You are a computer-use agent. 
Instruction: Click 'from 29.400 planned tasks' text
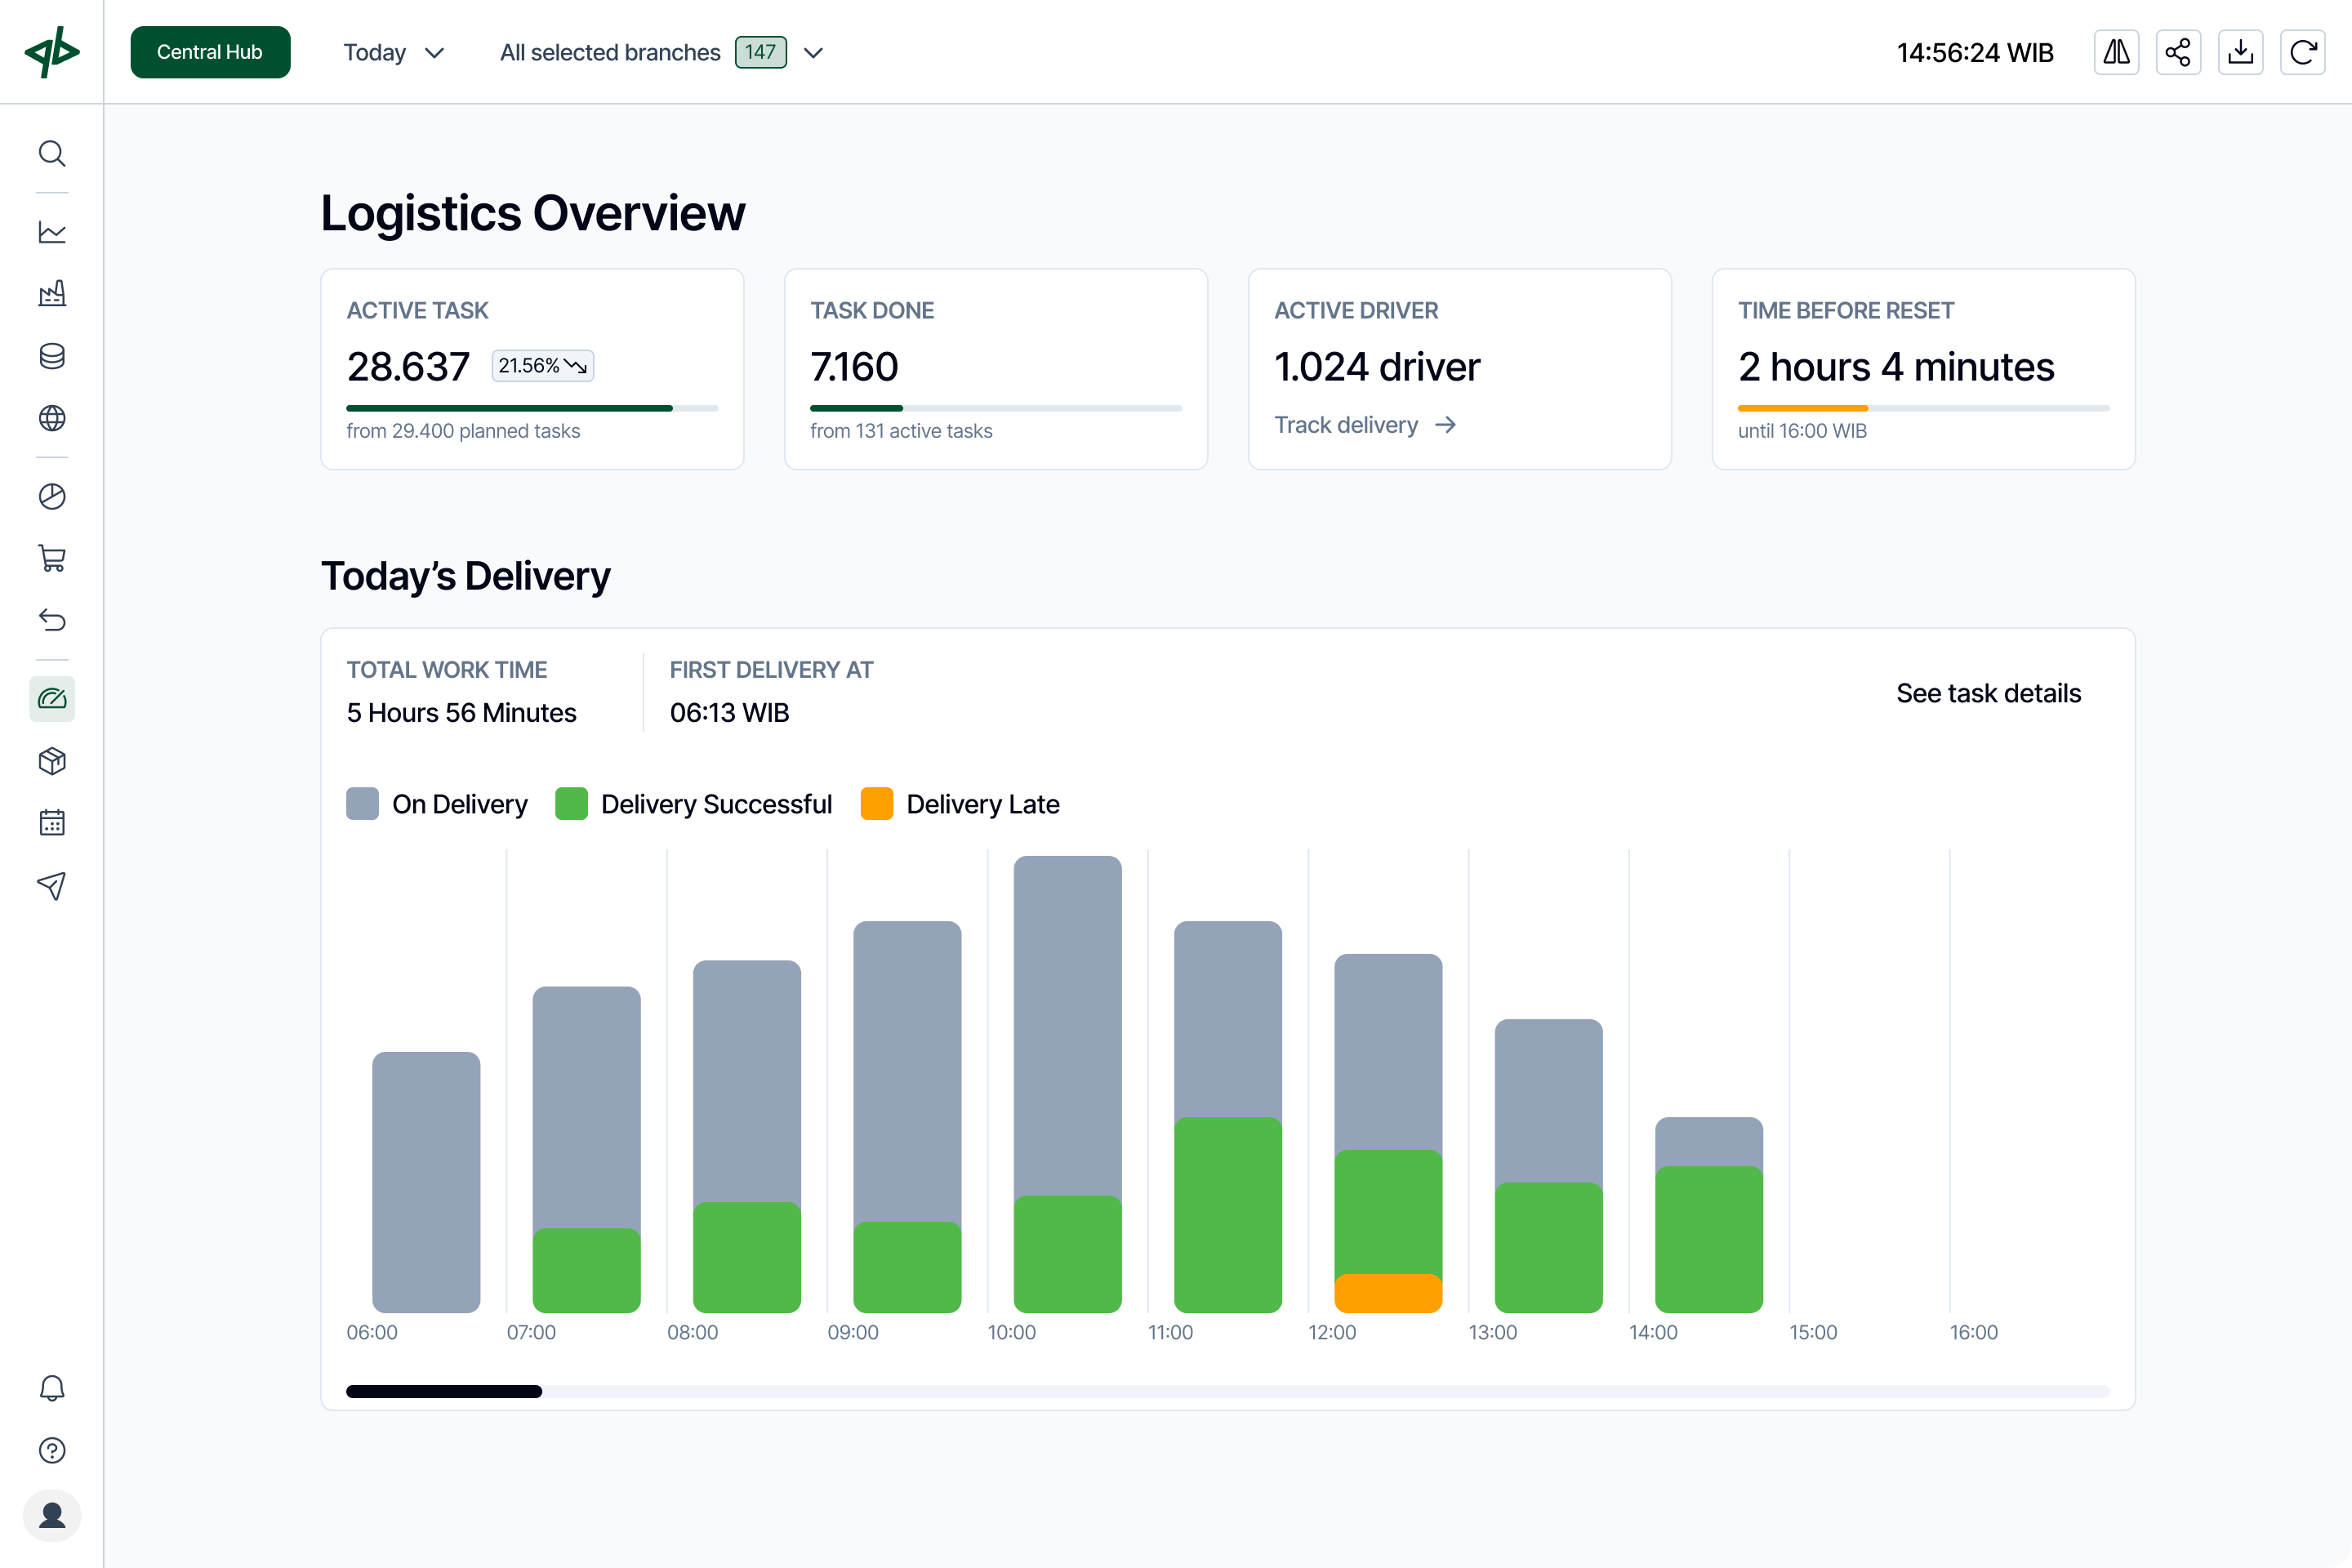tap(463, 431)
